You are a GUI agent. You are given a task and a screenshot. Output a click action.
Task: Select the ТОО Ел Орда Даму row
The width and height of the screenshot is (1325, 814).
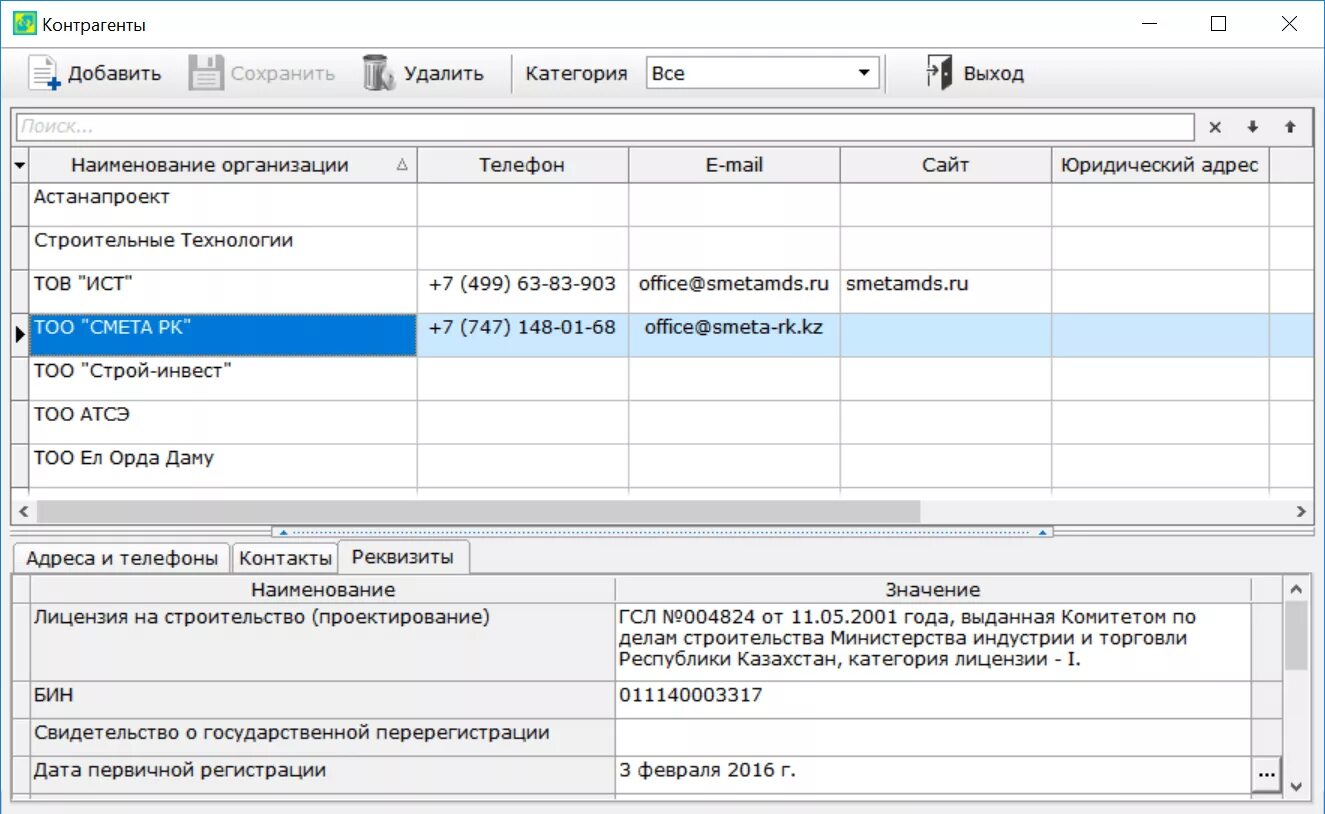[223, 466]
